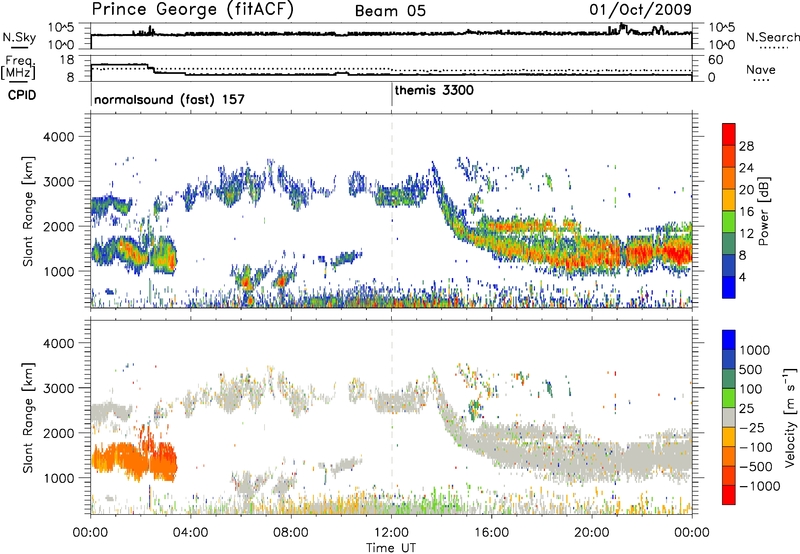Click the '28' power scale value
This screenshot has height=554, width=800.
[x=746, y=146]
